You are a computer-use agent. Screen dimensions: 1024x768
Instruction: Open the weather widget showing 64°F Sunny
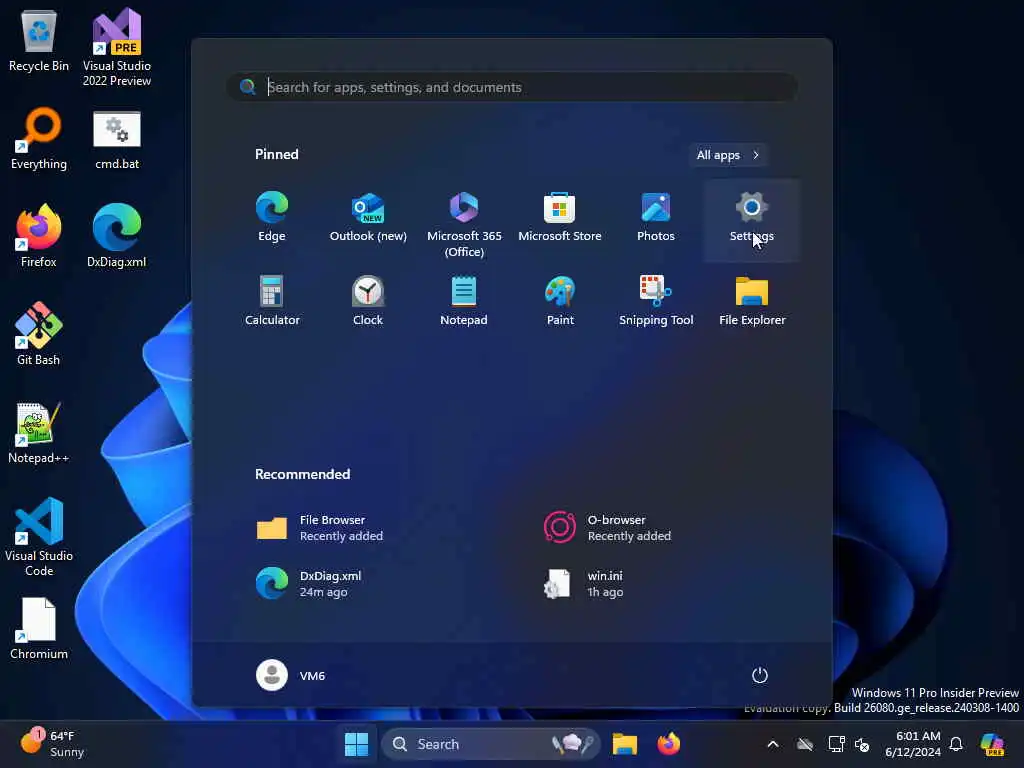pos(52,744)
